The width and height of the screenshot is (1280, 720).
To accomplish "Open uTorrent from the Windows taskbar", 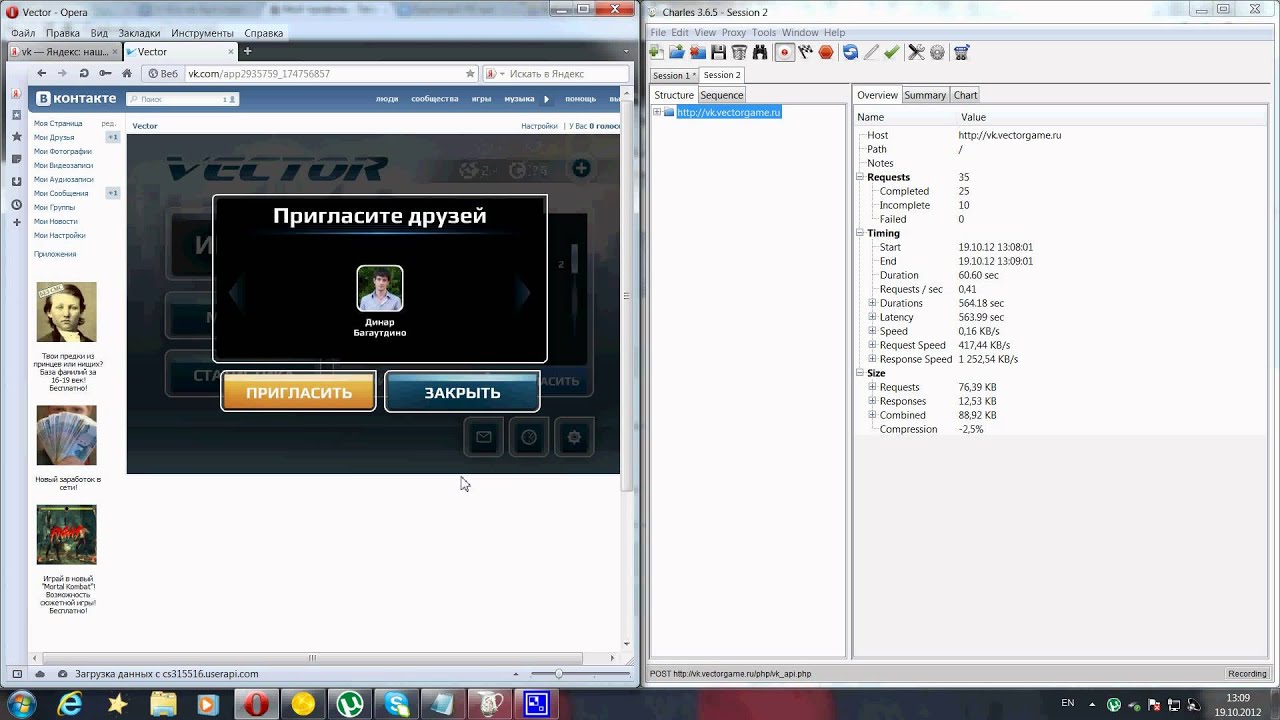I will pyautogui.click(x=350, y=704).
